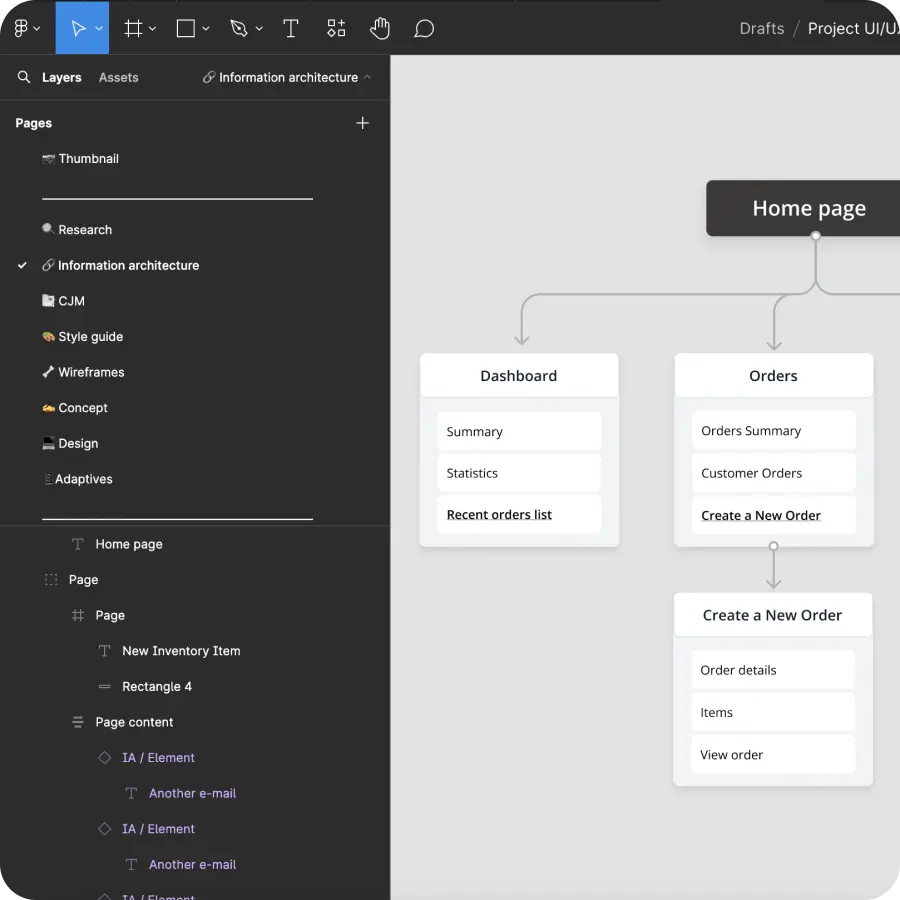Select the Text tool
900x900 pixels.
point(291,28)
